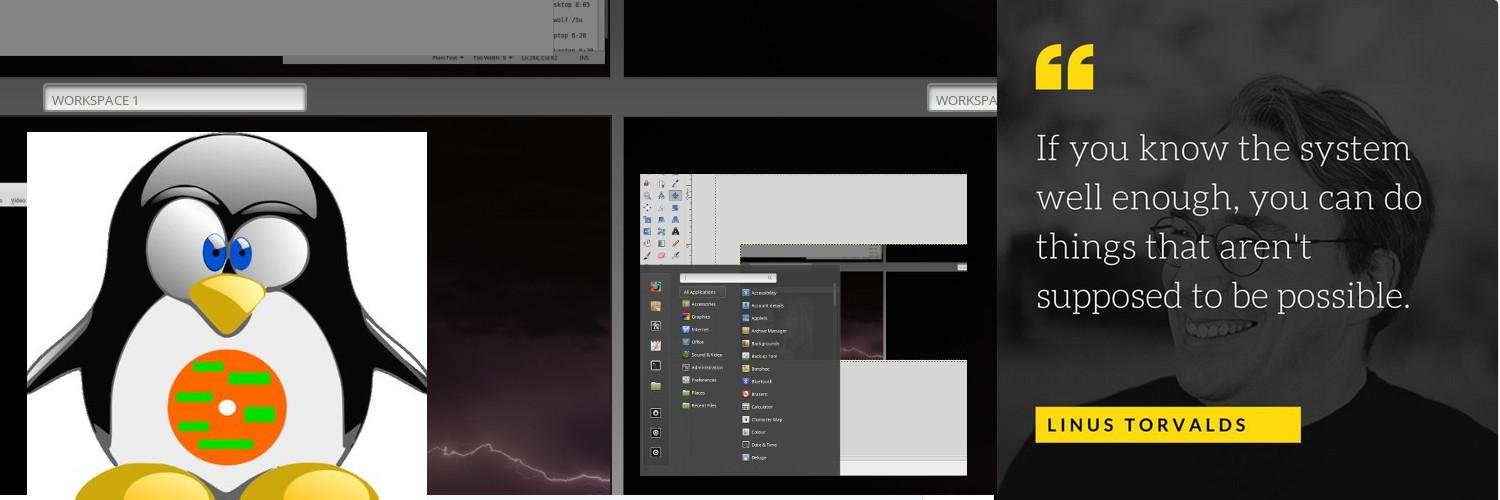This screenshot has width=1500, height=500.
Task: Launch Archive Manager from the list
Action: click(765, 331)
